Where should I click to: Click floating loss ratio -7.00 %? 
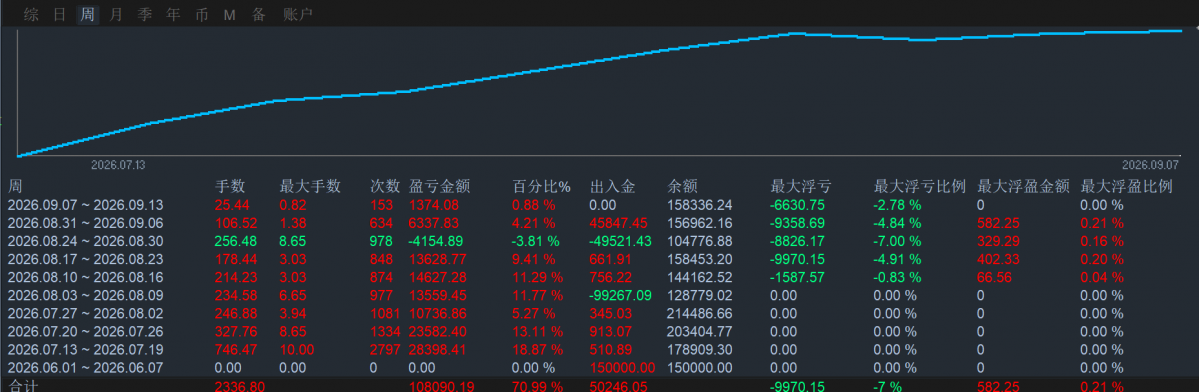pos(898,241)
